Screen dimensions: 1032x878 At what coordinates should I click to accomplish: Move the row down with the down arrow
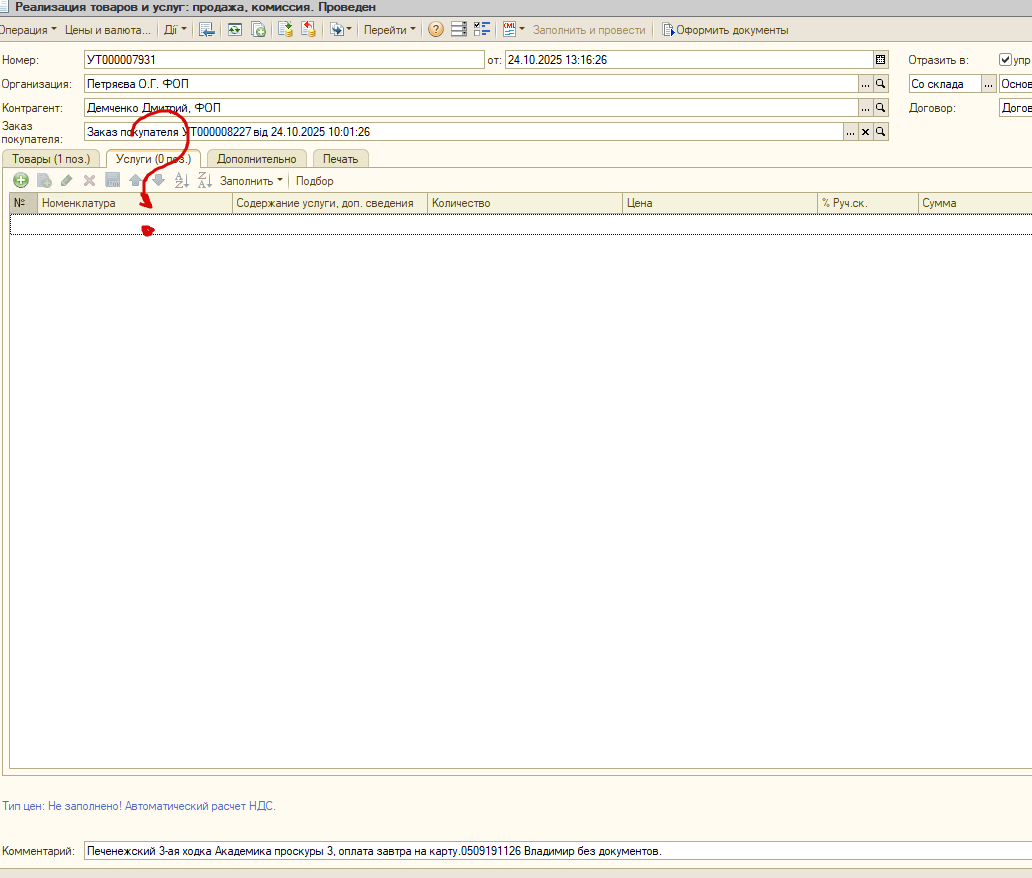point(159,180)
